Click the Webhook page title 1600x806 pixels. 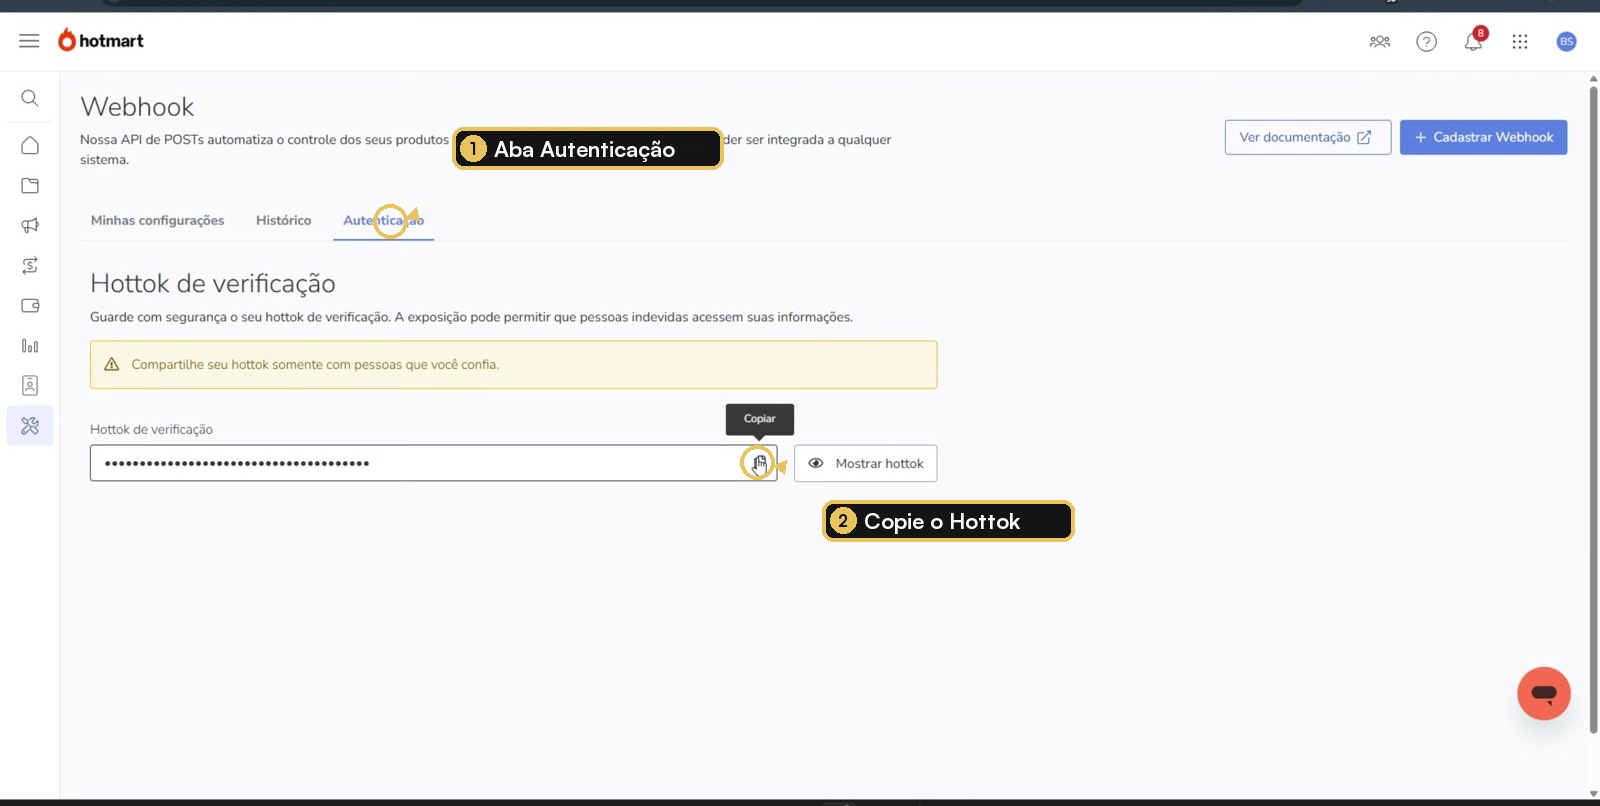click(138, 107)
